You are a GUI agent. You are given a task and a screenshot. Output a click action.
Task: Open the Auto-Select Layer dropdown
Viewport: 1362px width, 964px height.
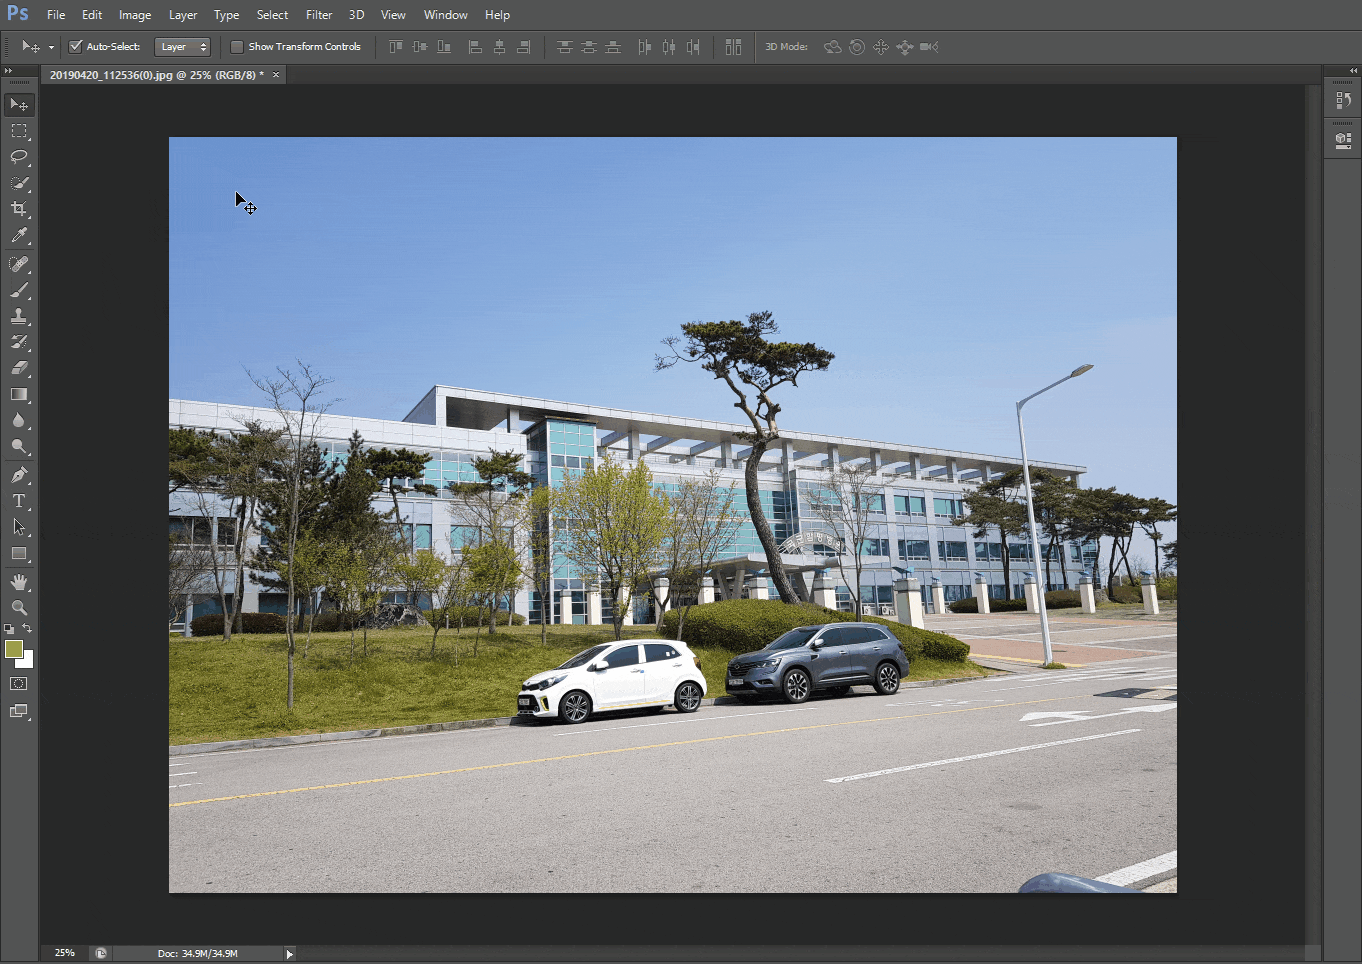(183, 47)
